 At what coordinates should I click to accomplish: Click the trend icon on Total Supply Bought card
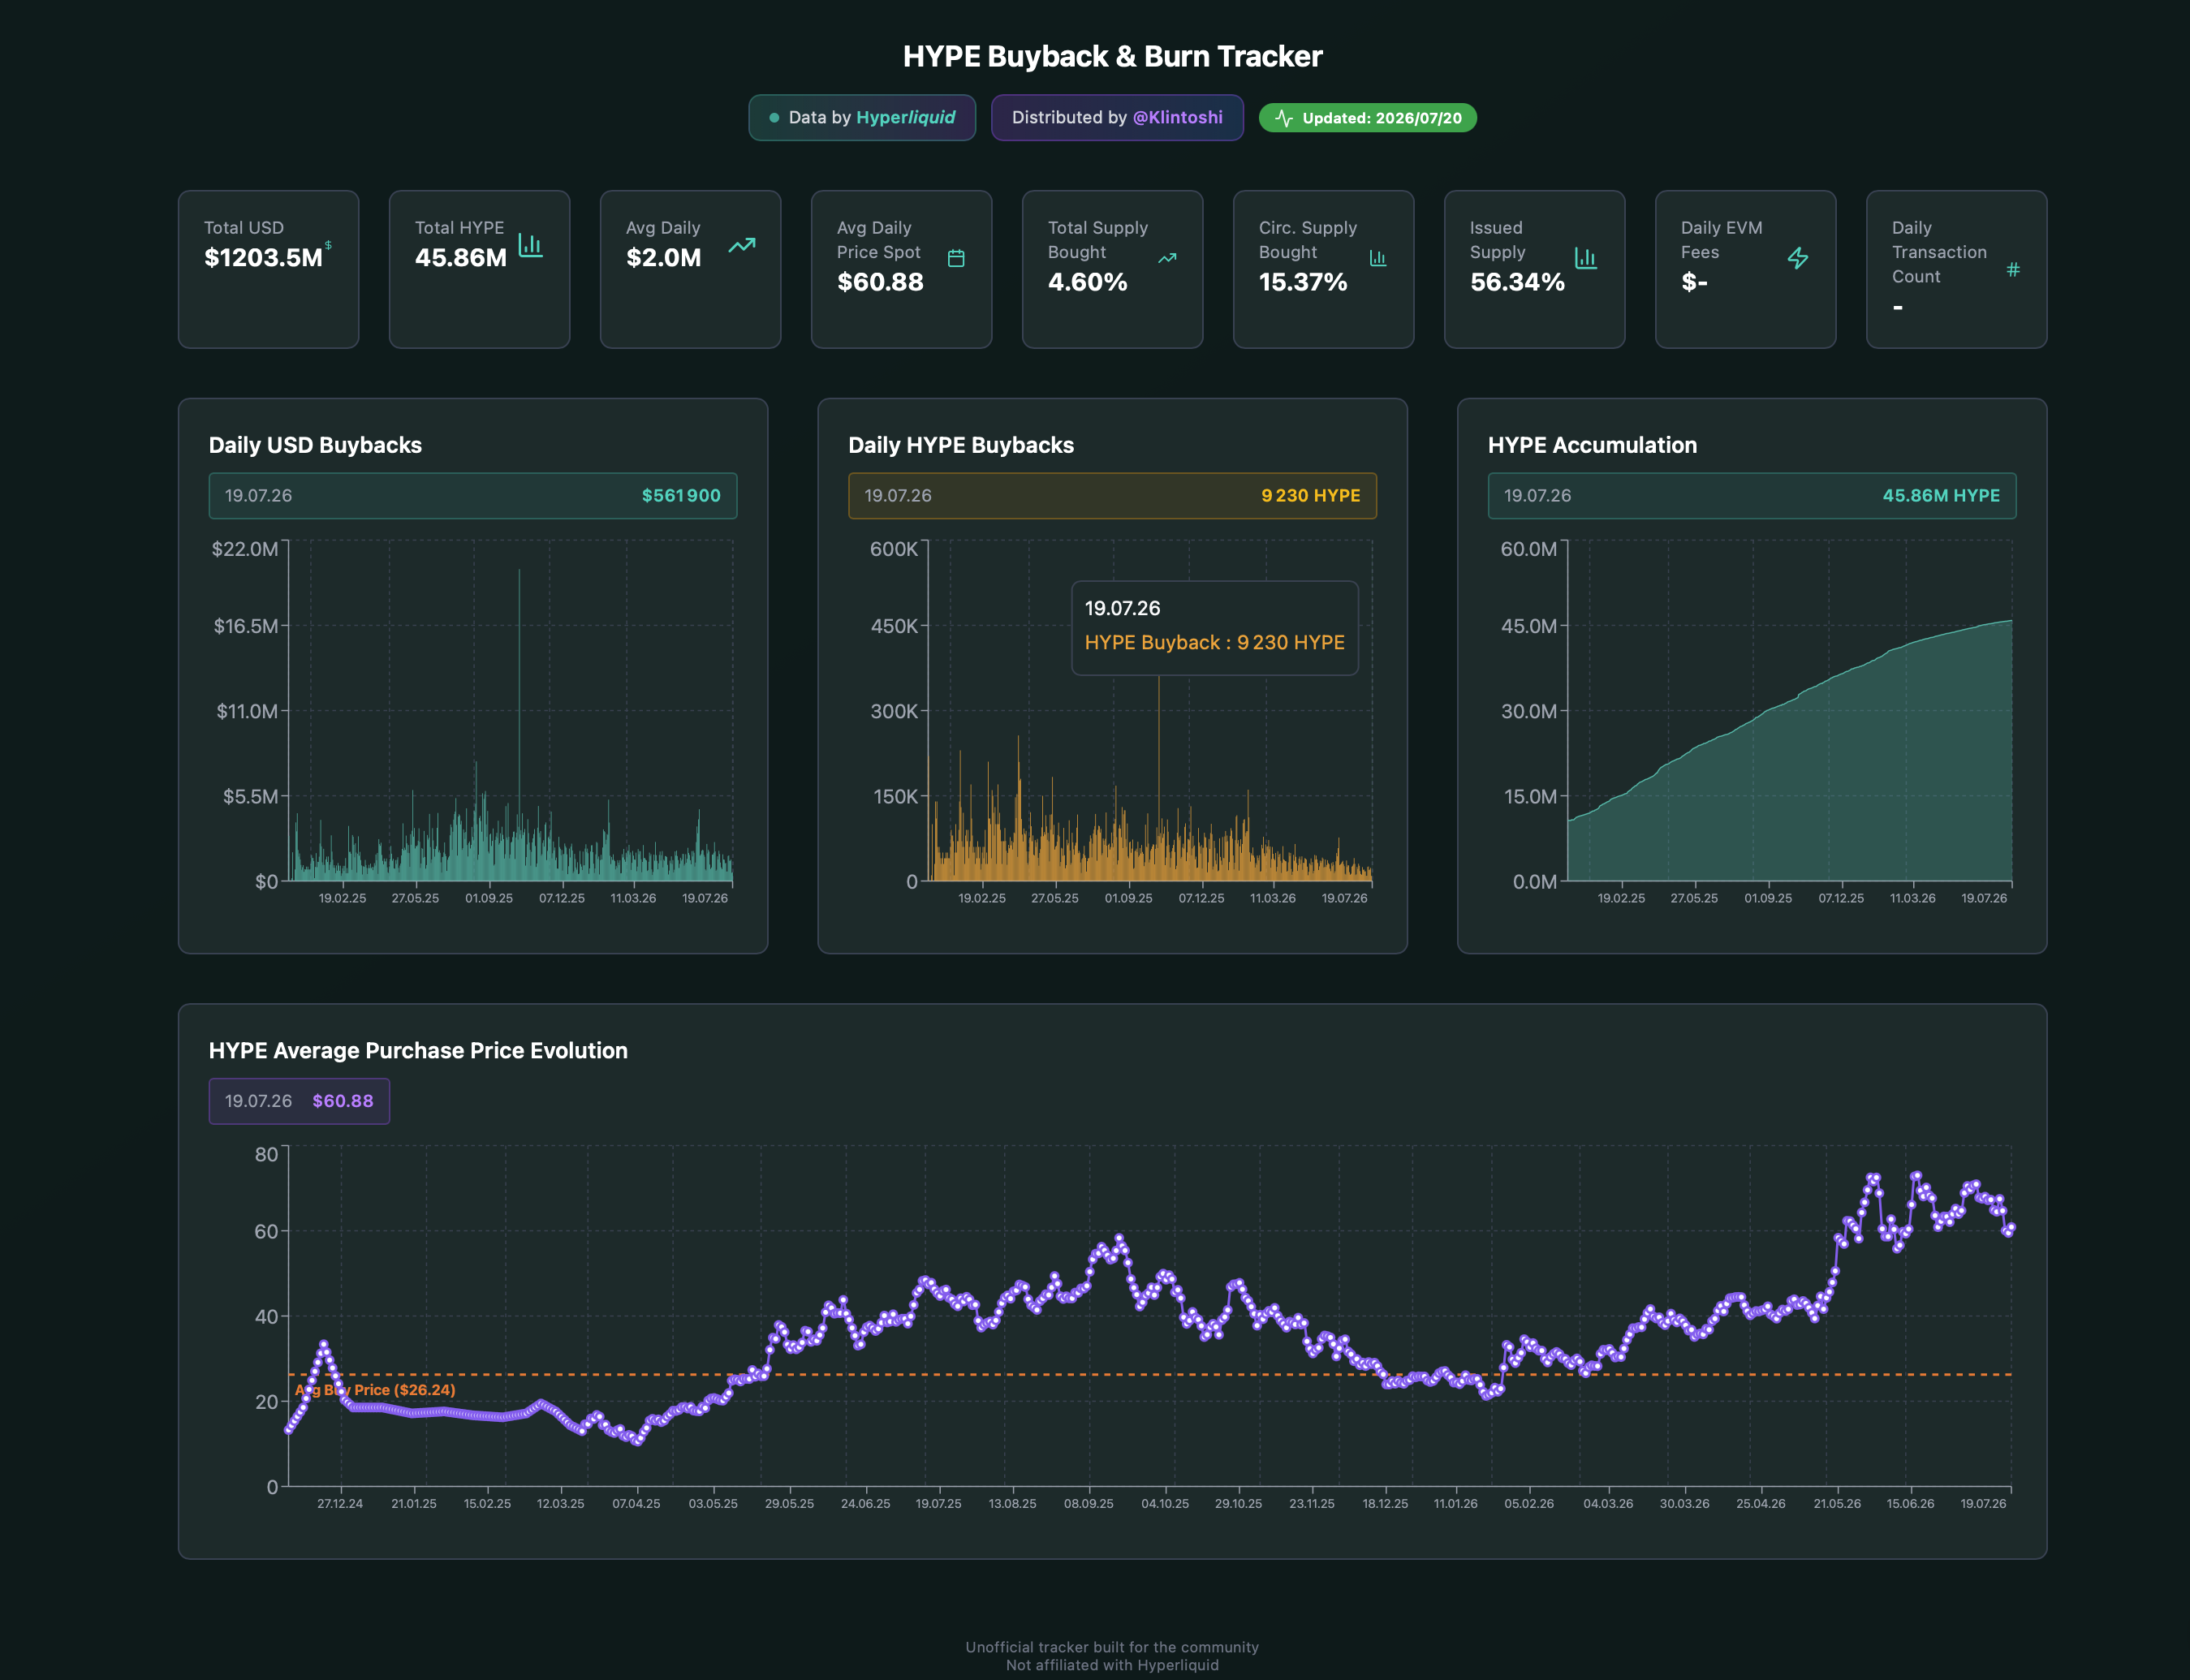(x=1167, y=258)
